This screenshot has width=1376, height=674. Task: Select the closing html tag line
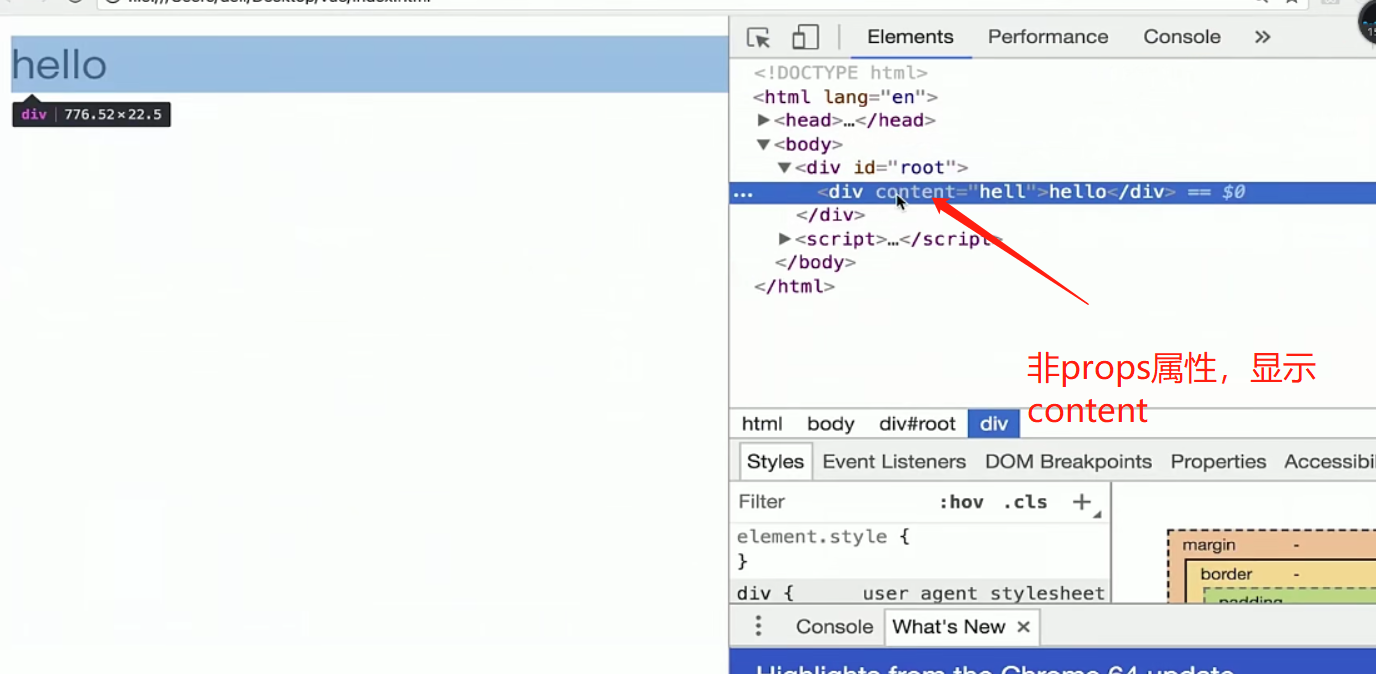coord(794,286)
